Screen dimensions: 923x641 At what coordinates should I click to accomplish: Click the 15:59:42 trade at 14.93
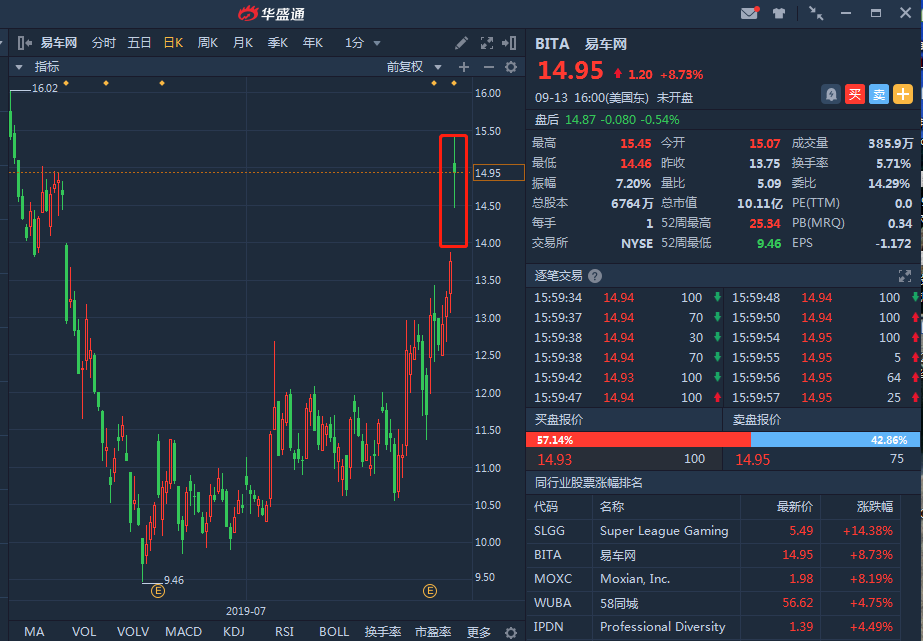[x=623, y=378]
